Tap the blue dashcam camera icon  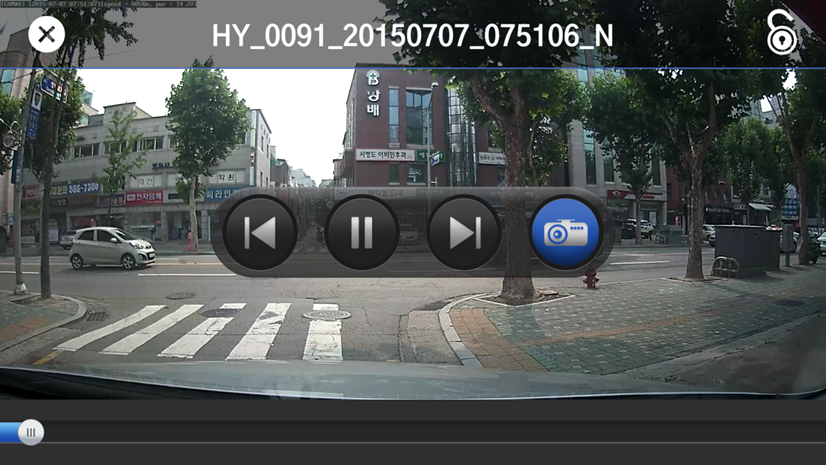(x=566, y=232)
